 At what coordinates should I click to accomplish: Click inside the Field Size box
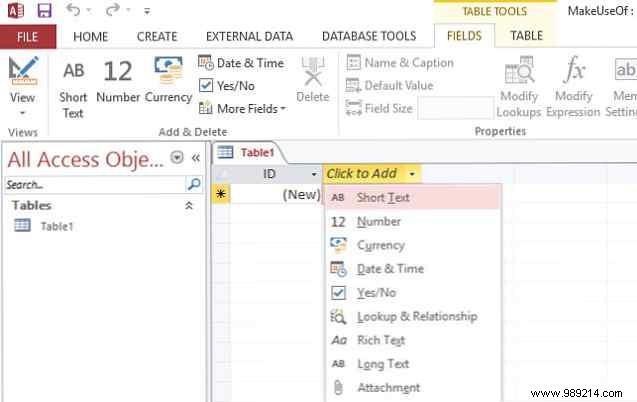pyautogui.click(x=456, y=108)
